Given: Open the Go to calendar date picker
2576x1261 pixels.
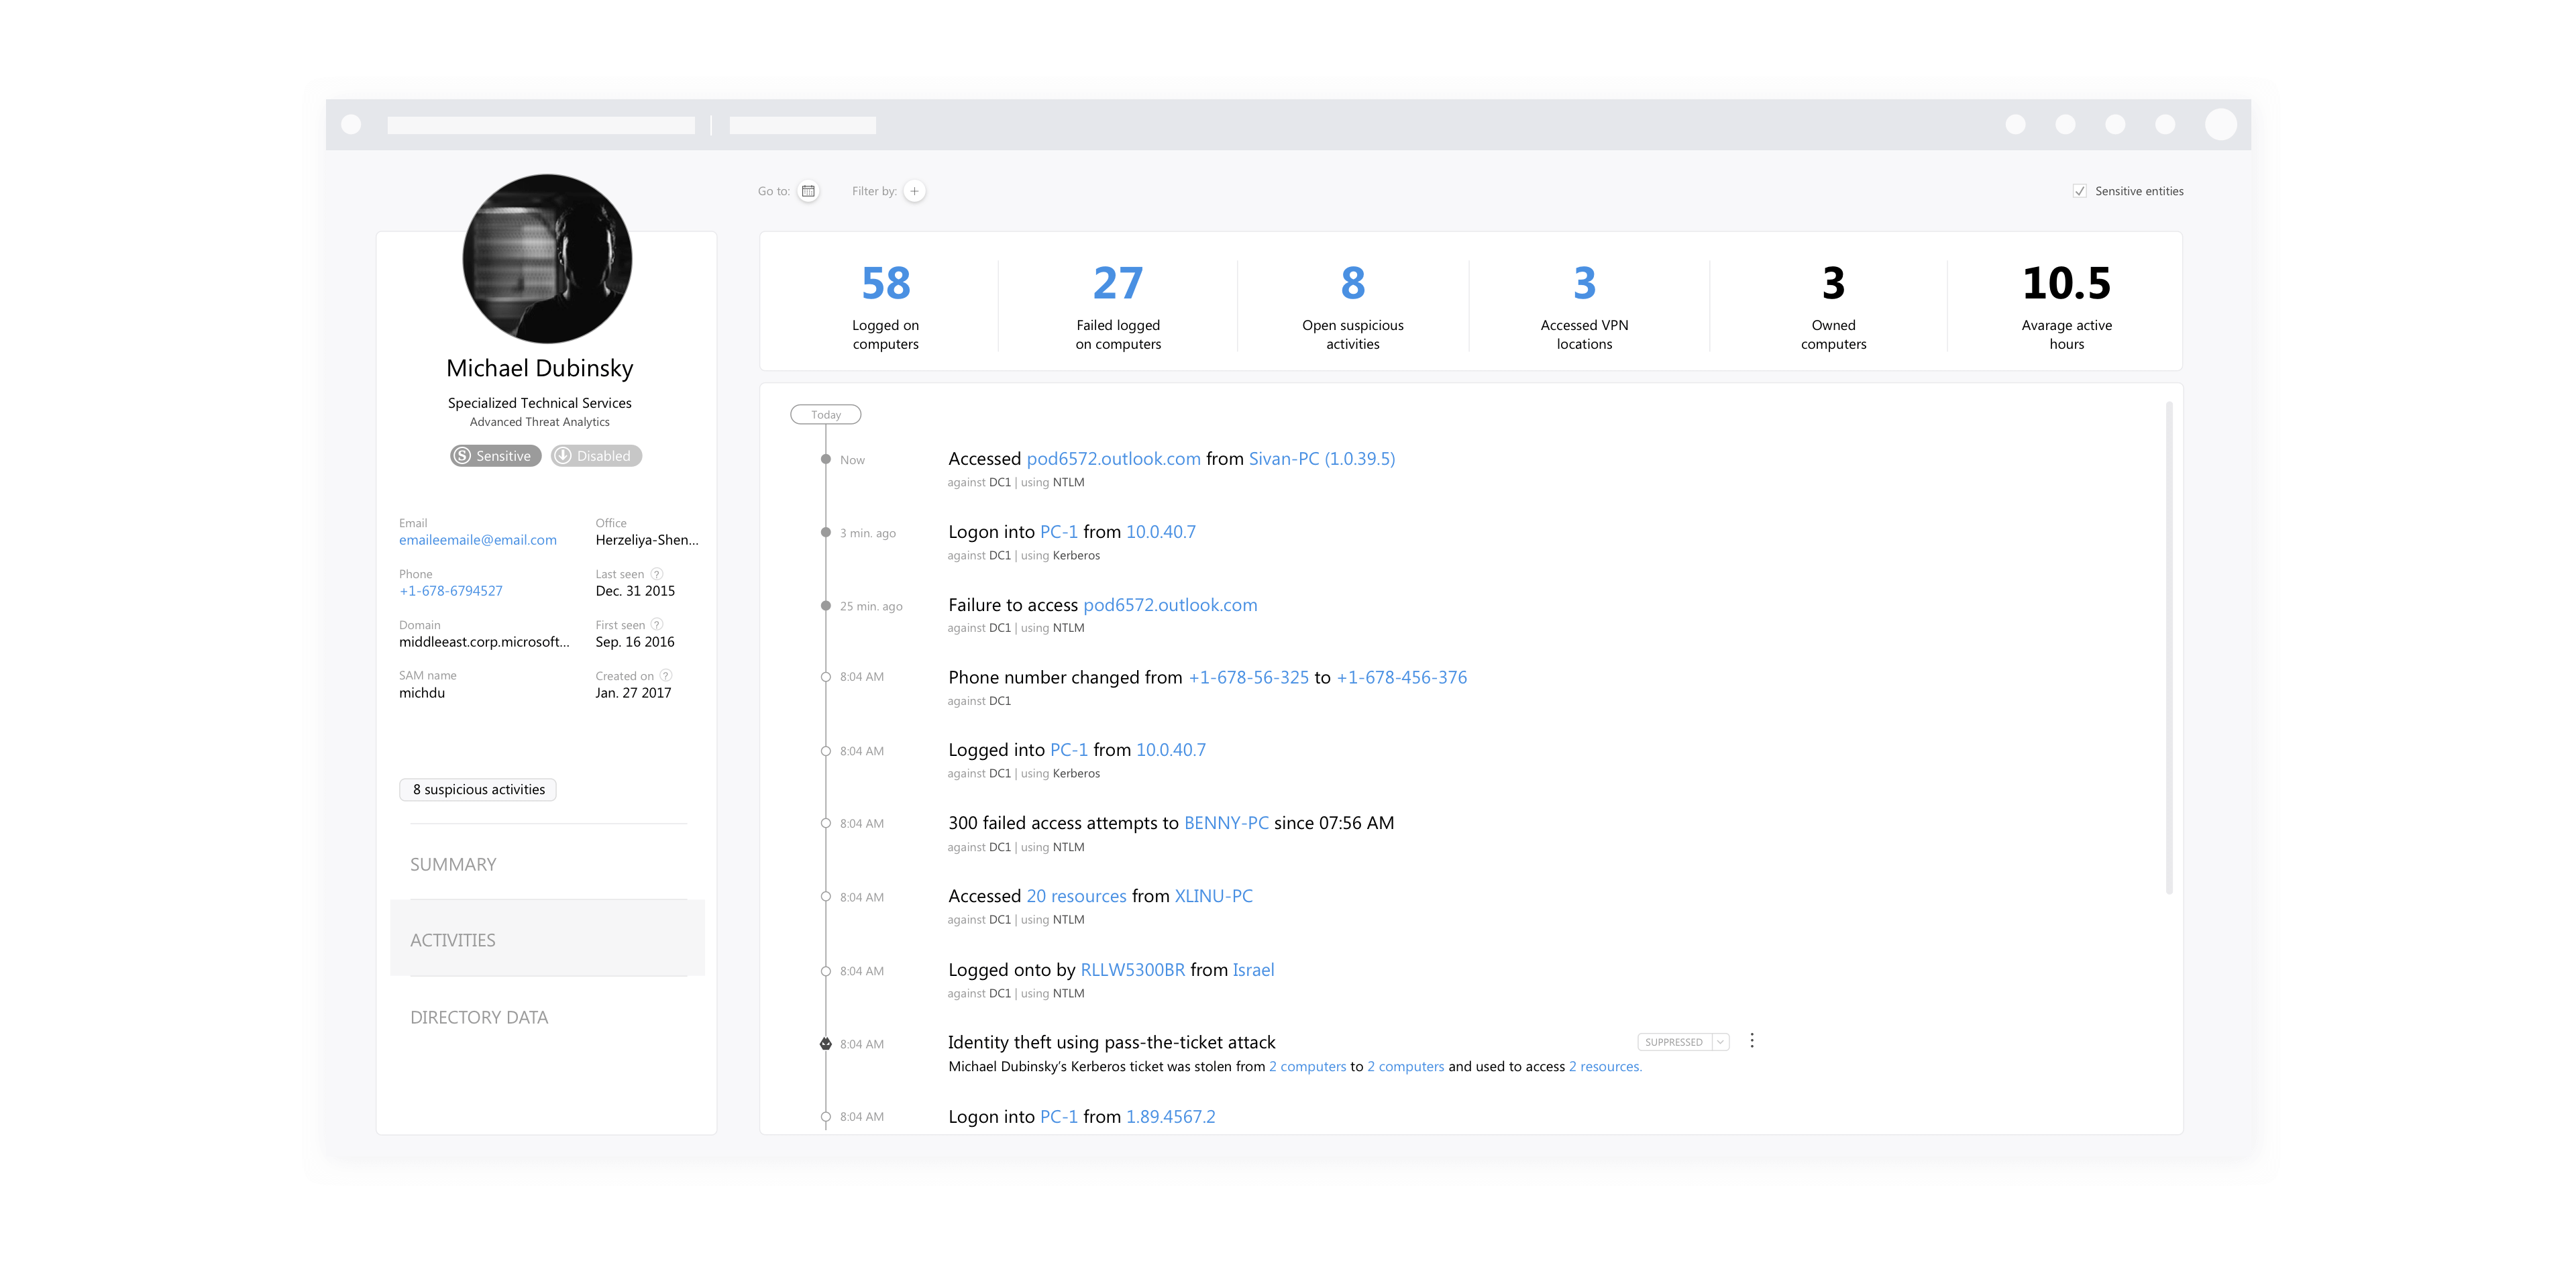Looking at the screenshot, I should pos(808,191).
